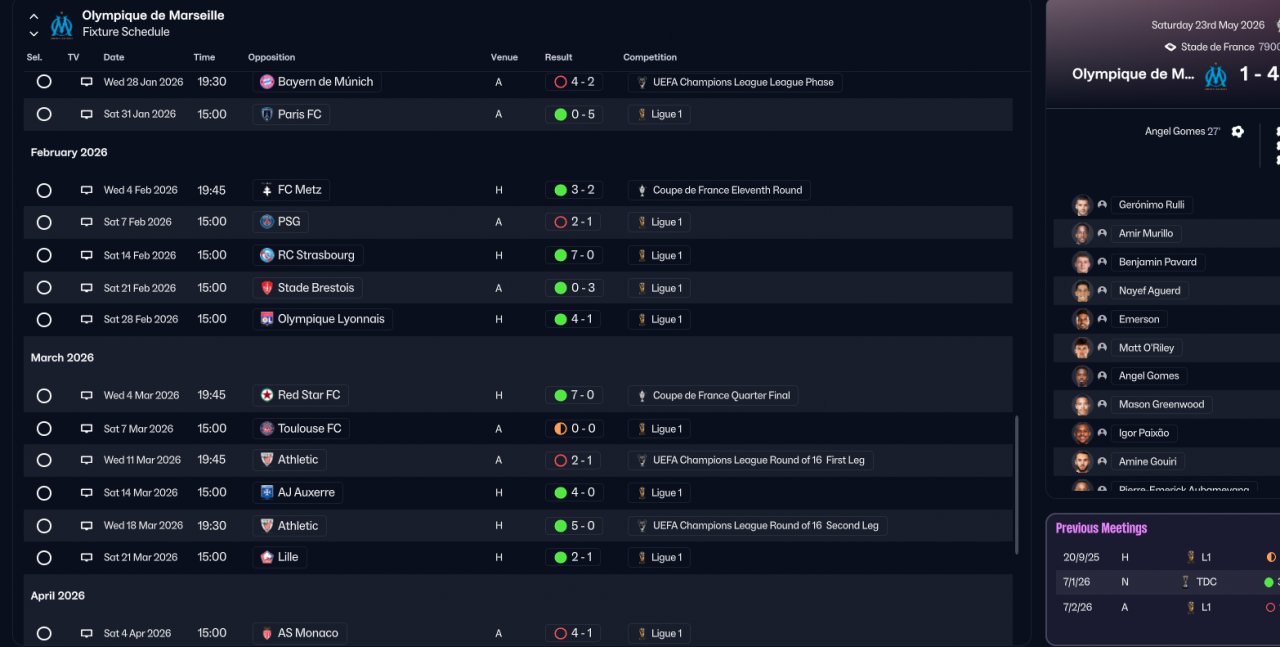This screenshot has height=647, width=1280.
Task: Select radio button for AS Monaco fixture
Action: pos(44,634)
